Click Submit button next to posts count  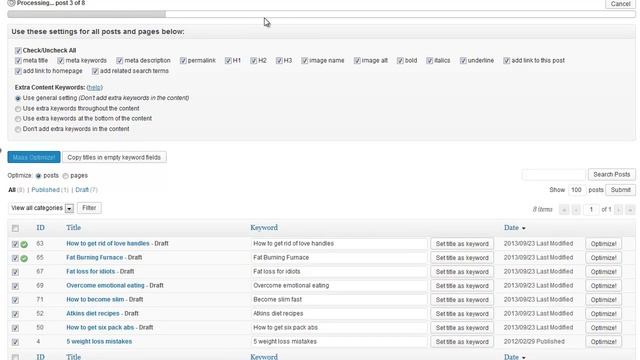(620, 190)
